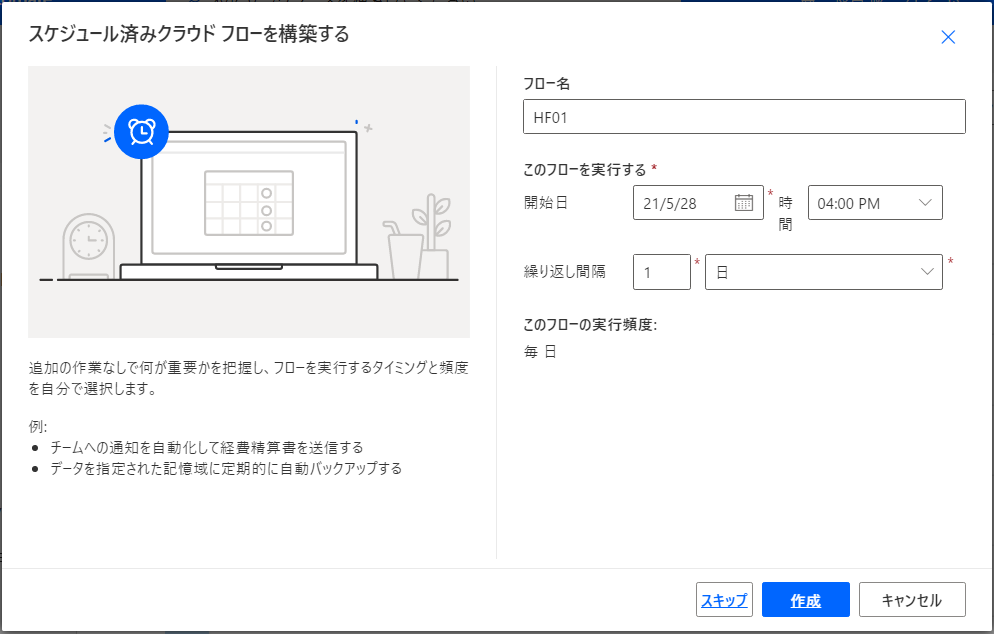
Task: Click the blue 作成 button
Action: (x=805, y=600)
